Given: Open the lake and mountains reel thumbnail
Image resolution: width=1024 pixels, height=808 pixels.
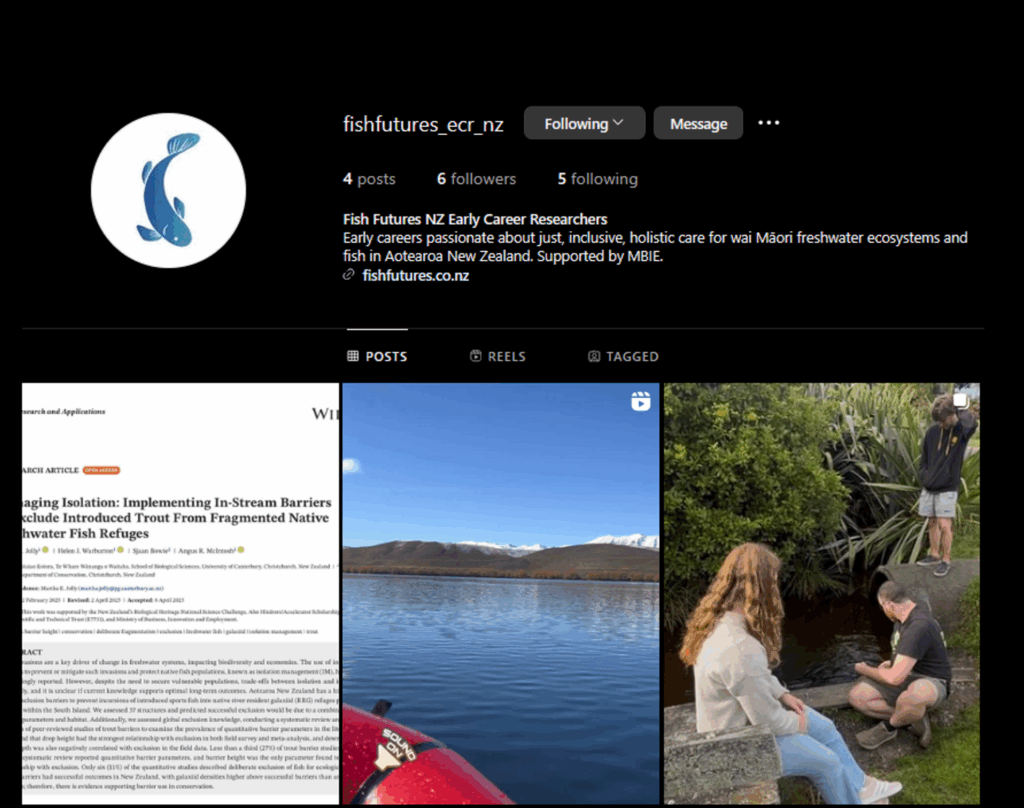Looking at the screenshot, I should click(501, 593).
